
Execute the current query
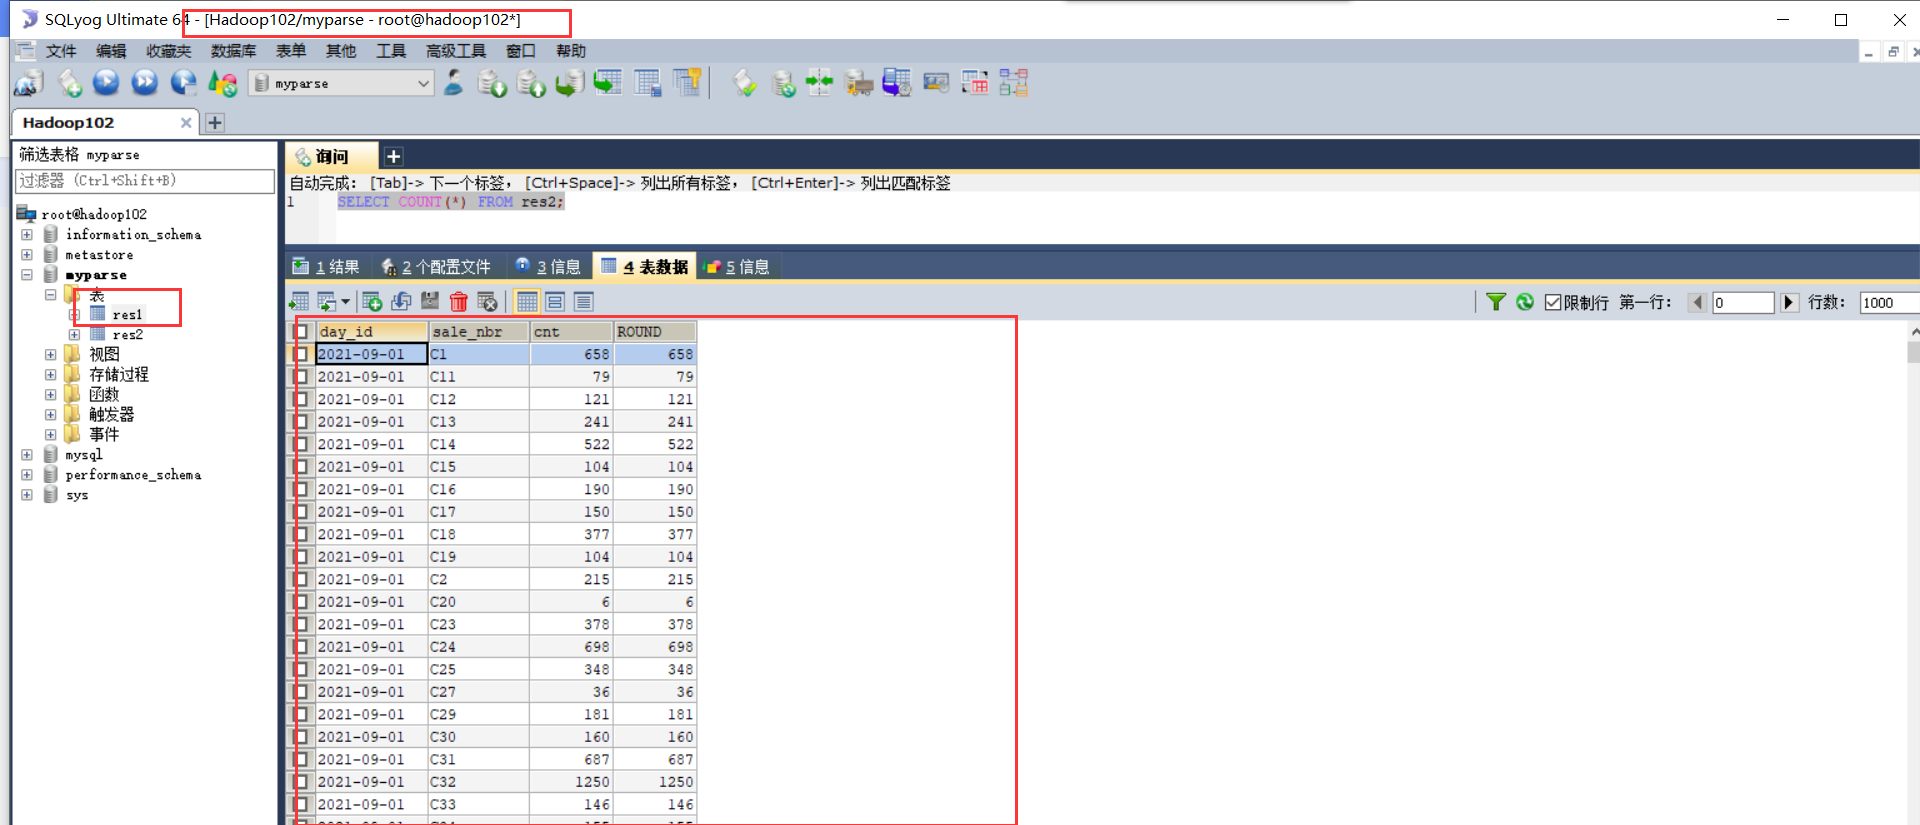click(x=106, y=83)
